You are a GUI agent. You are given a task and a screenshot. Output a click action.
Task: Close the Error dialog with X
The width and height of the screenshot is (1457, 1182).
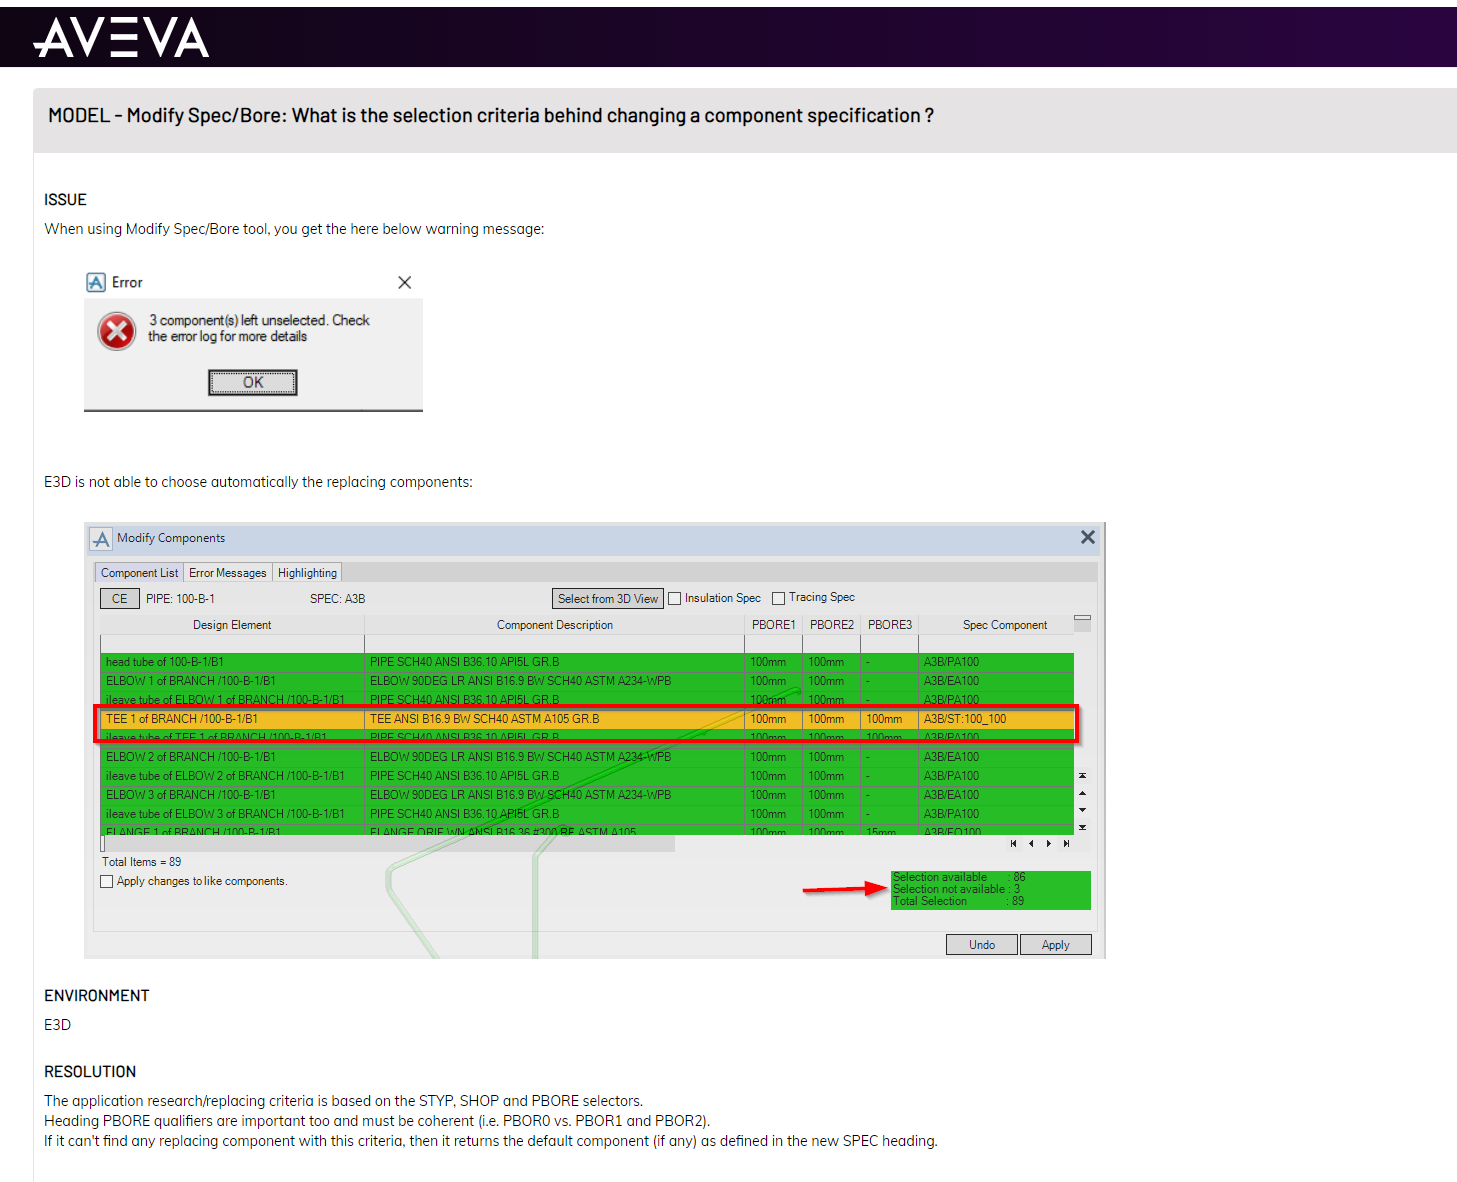tap(405, 283)
